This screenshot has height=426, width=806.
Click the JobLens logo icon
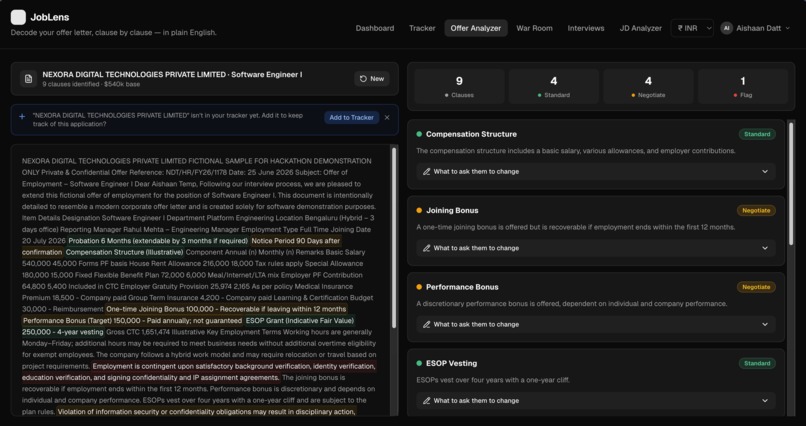click(18, 17)
